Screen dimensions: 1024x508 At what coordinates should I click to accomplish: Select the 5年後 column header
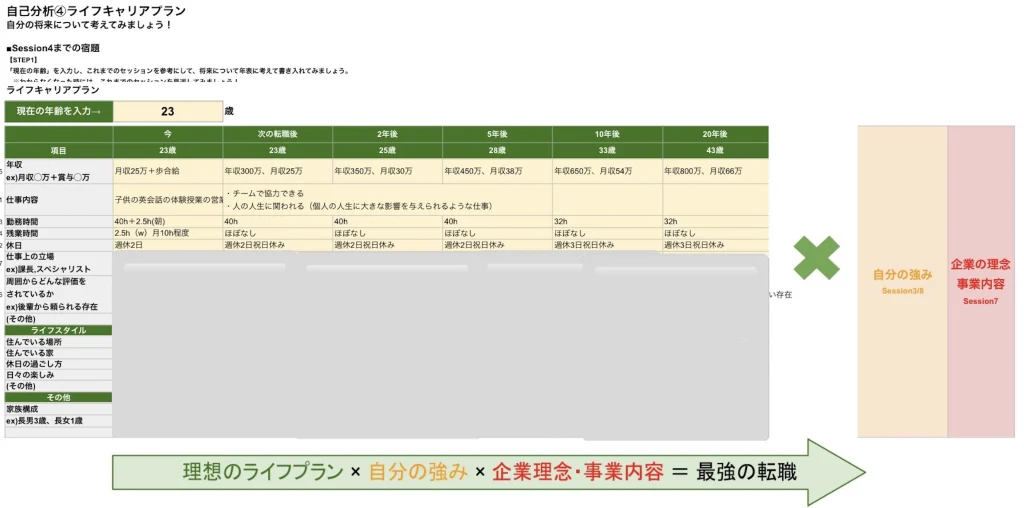point(497,134)
